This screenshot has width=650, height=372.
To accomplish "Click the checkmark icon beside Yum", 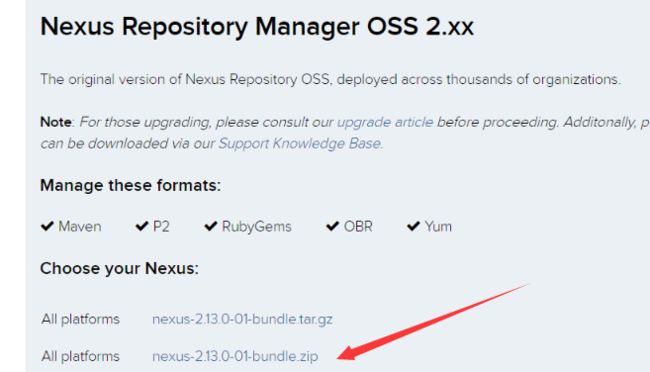I will click(x=413, y=226).
